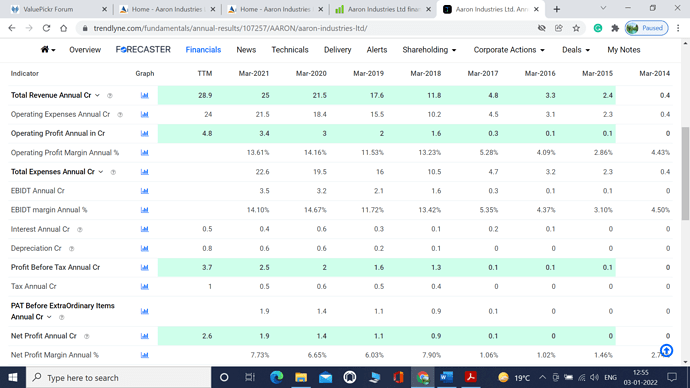Open the FORECASTER link
Screen dimensions: 690x388
point(143,50)
